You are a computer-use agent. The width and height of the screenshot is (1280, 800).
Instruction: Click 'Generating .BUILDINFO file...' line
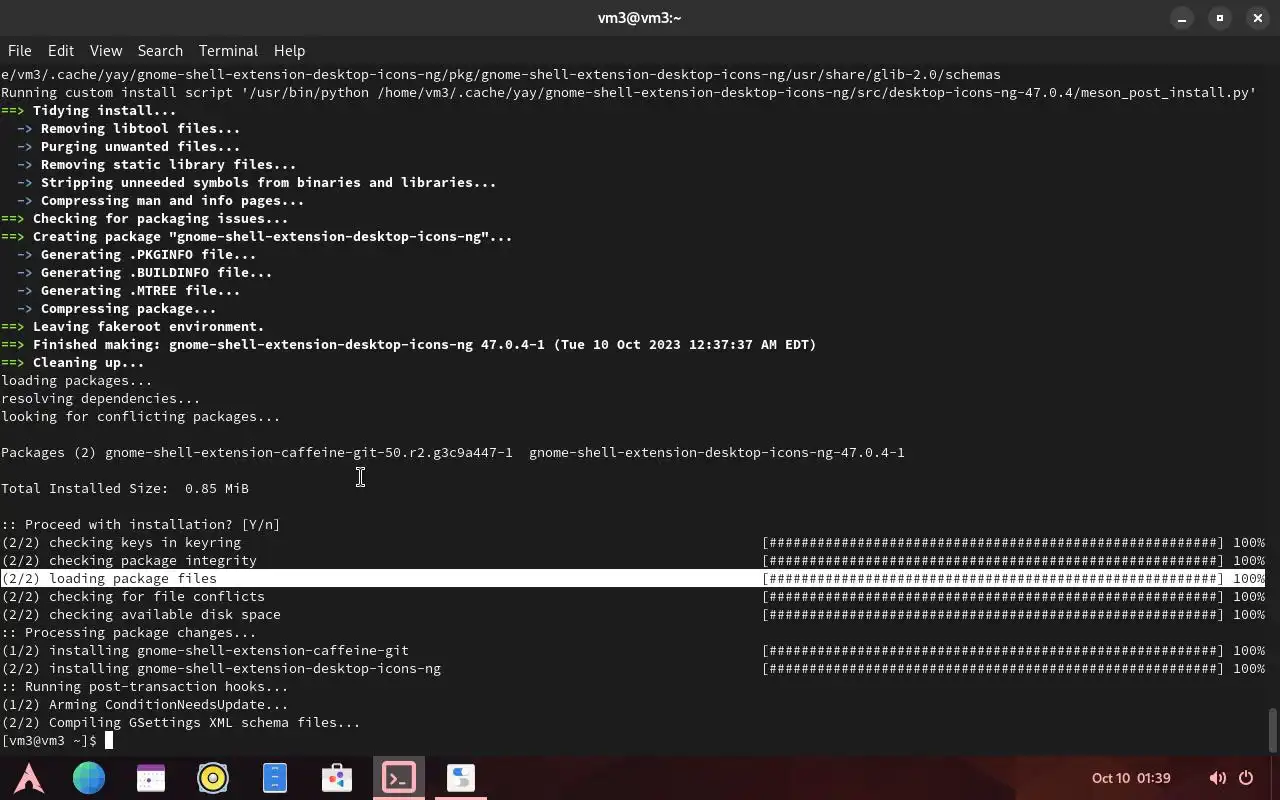click(x=145, y=272)
